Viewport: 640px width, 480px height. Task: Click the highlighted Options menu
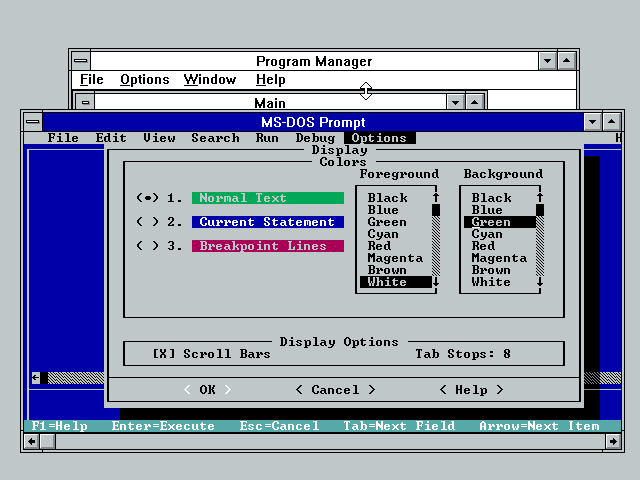[x=380, y=138]
